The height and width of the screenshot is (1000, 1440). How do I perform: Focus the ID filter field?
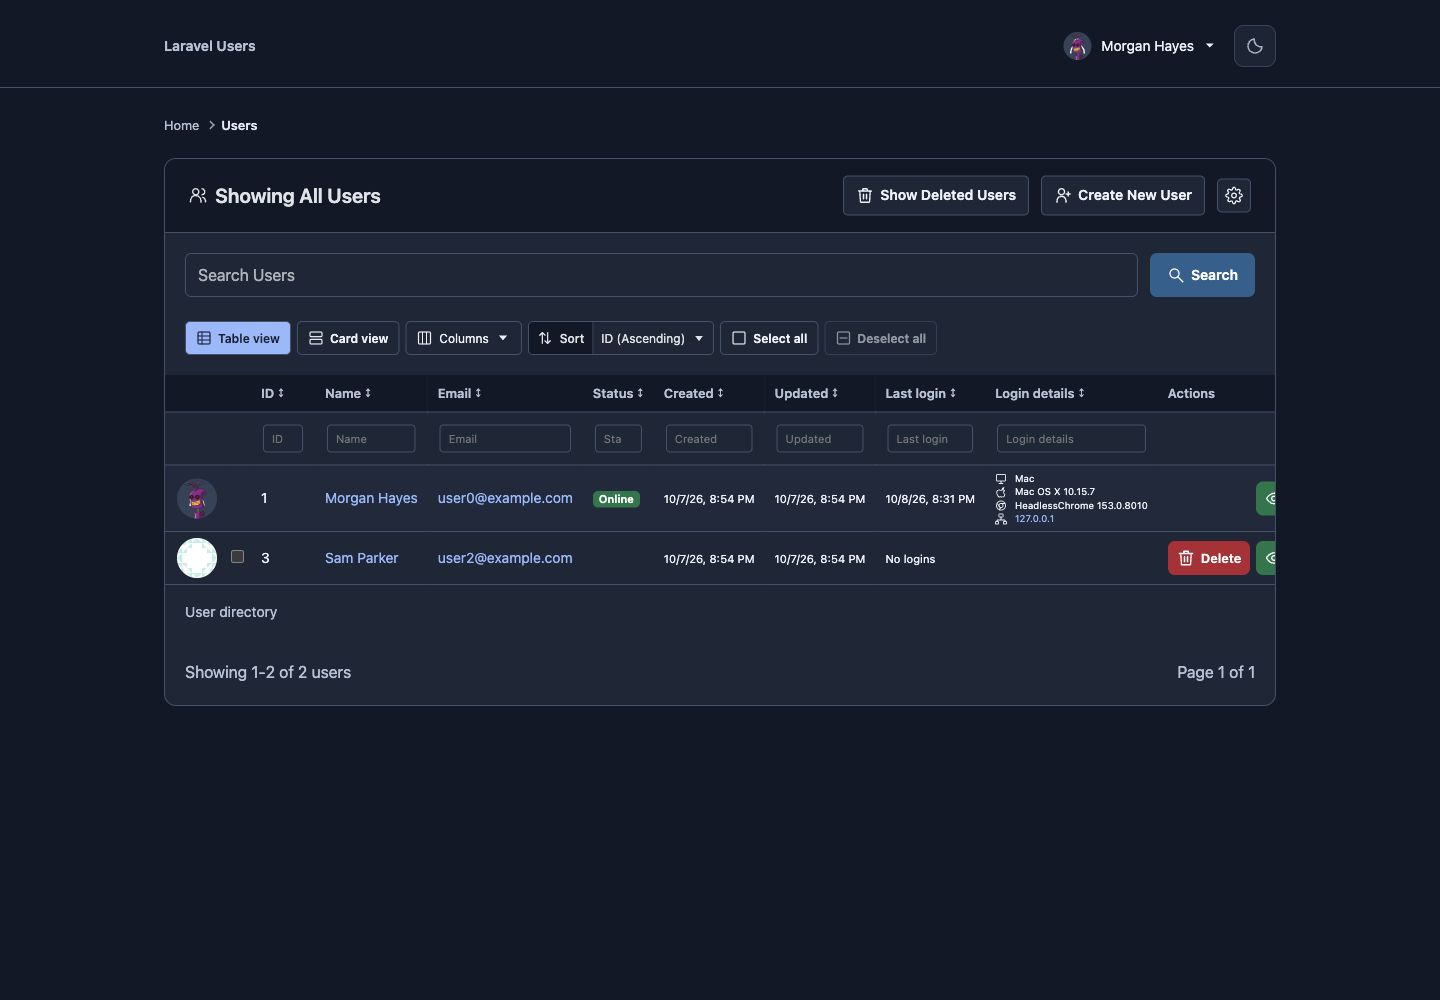(x=282, y=438)
